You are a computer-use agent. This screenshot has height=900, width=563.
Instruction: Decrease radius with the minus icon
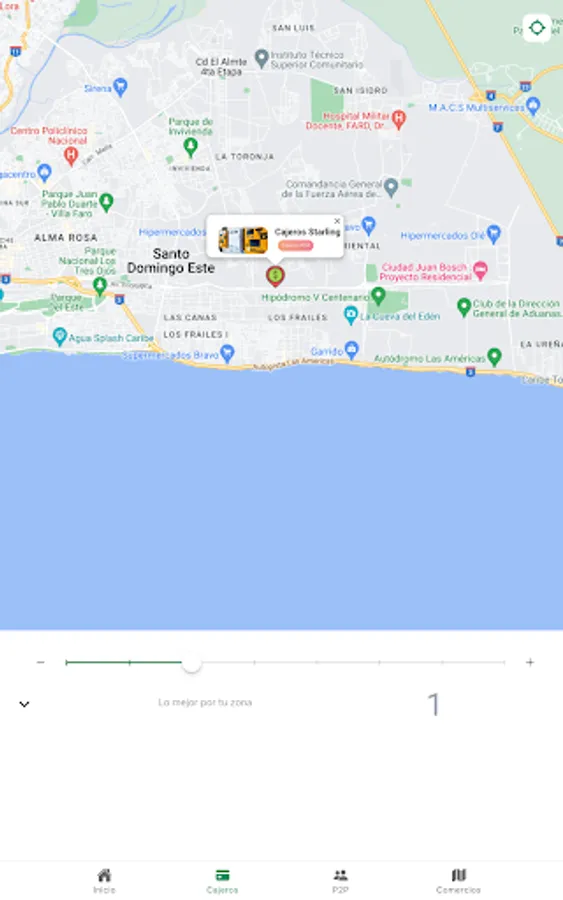pos(40,662)
